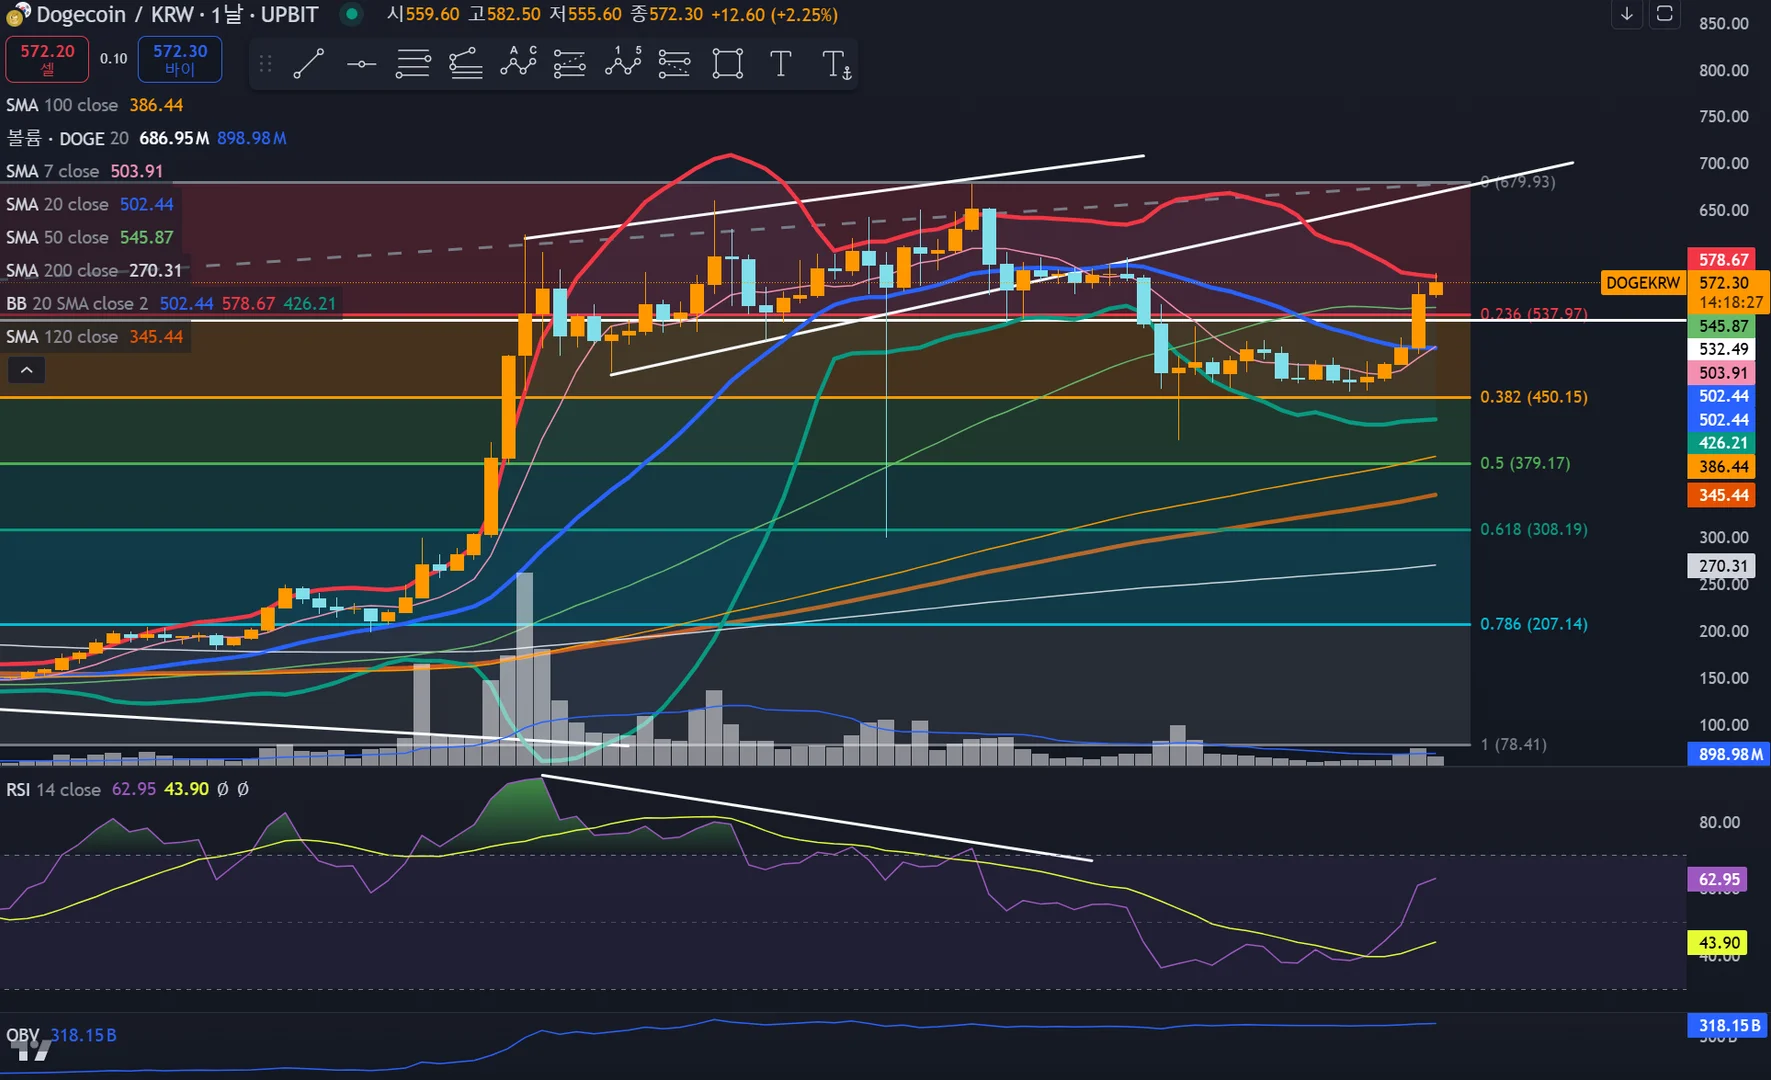Select the BB 20 SMA close legend
The width and height of the screenshot is (1771, 1080).
tap(171, 303)
